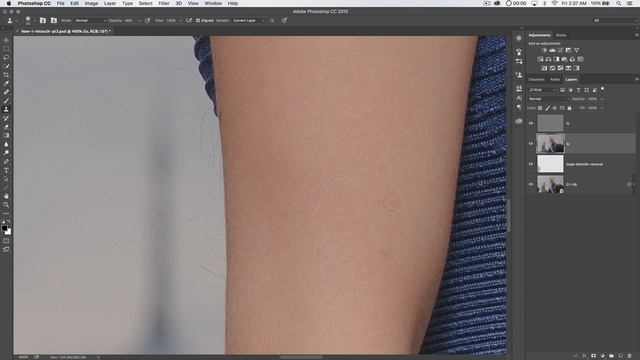The width and height of the screenshot is (640, 360).
Task: Select the History Brush tool
Action: 6,118
